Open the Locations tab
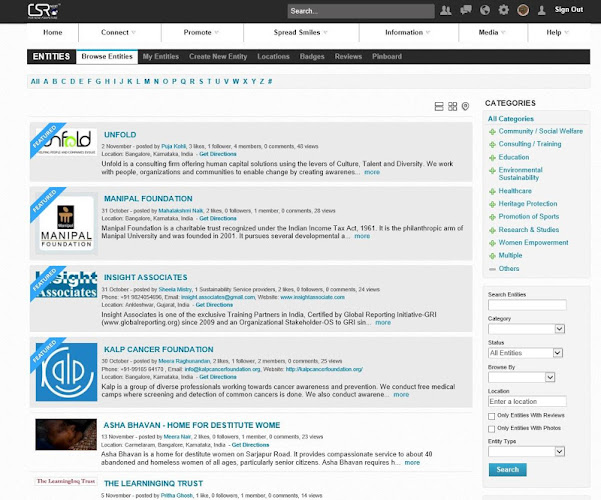 pos(273,57)
